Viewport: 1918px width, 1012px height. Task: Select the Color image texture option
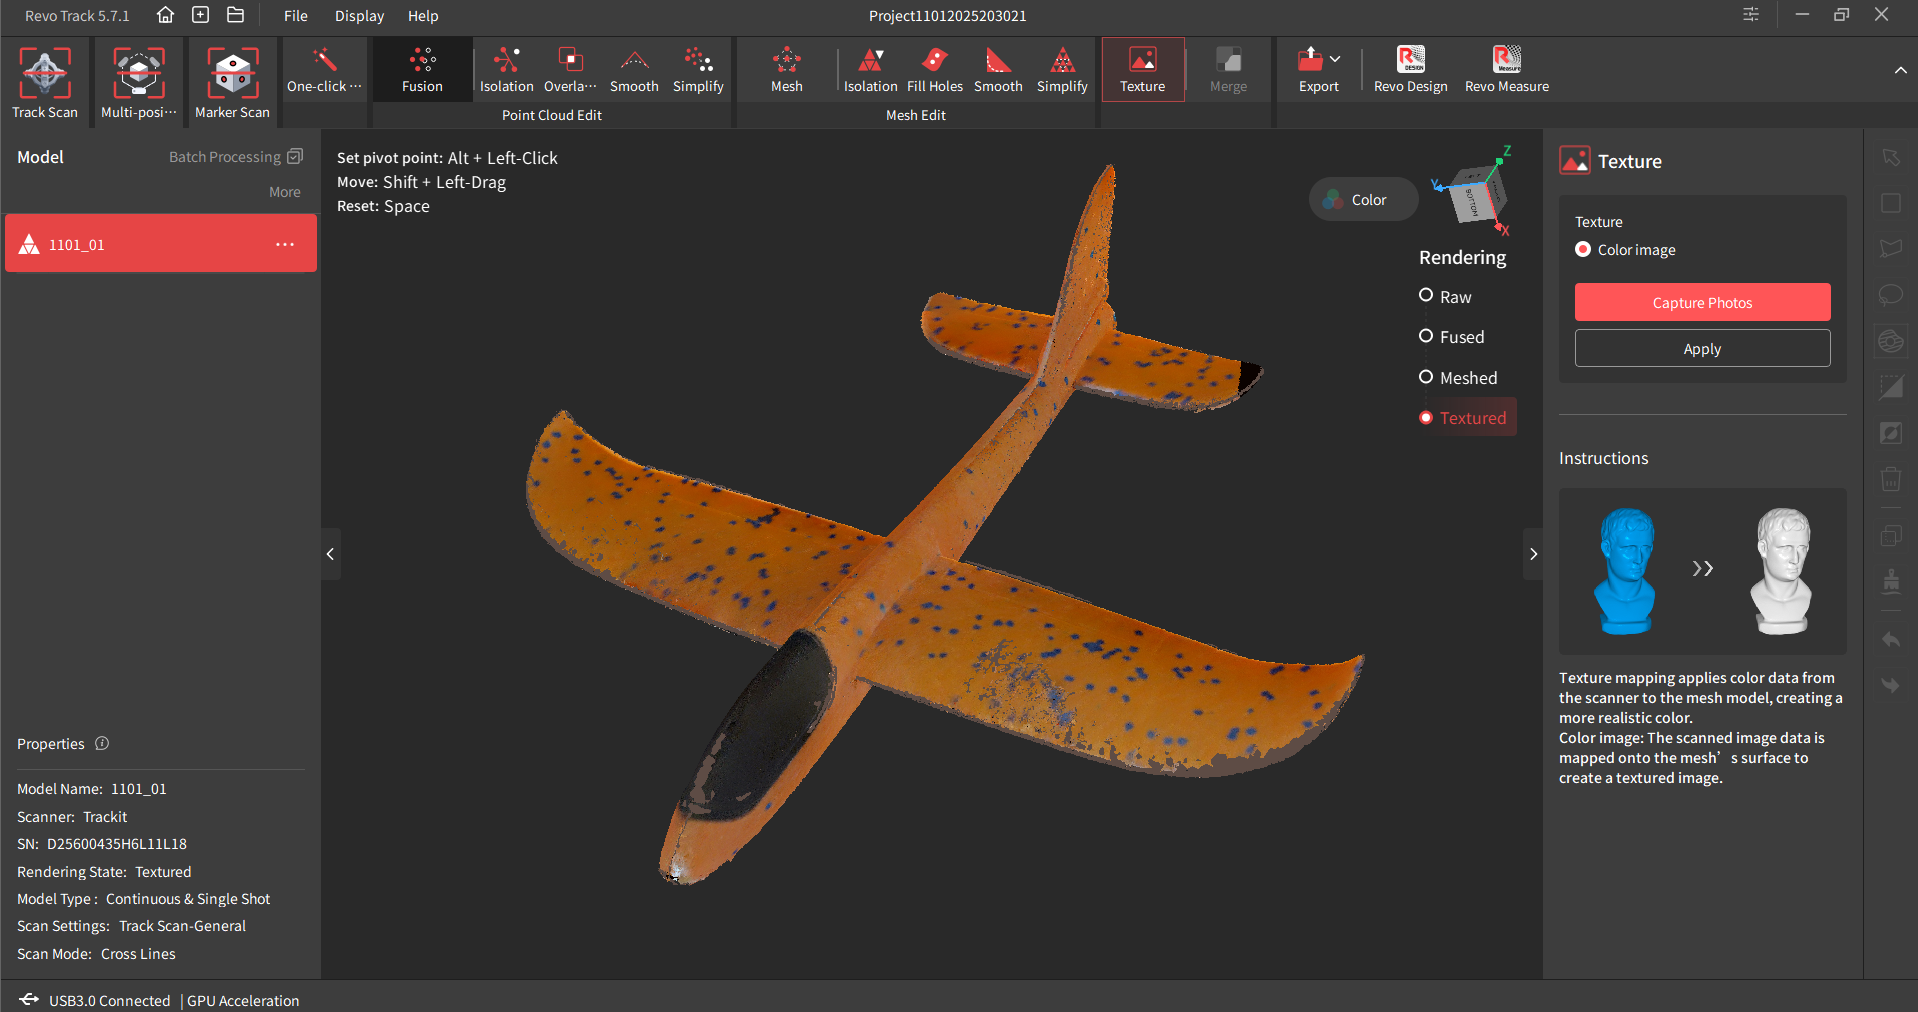click(1583, 250)
